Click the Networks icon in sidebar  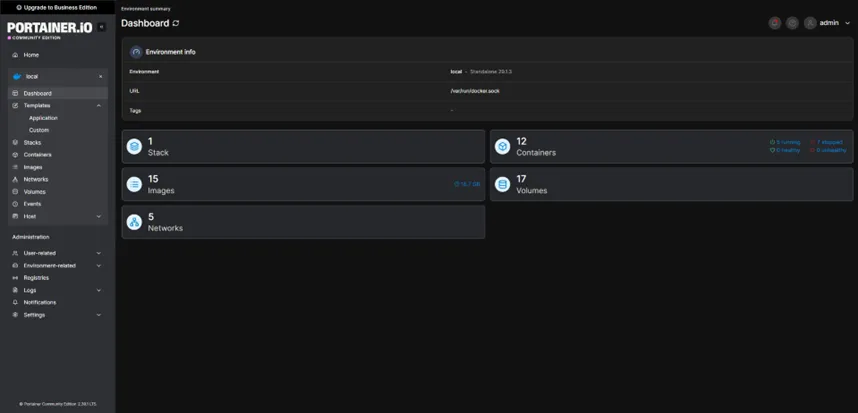15,179
